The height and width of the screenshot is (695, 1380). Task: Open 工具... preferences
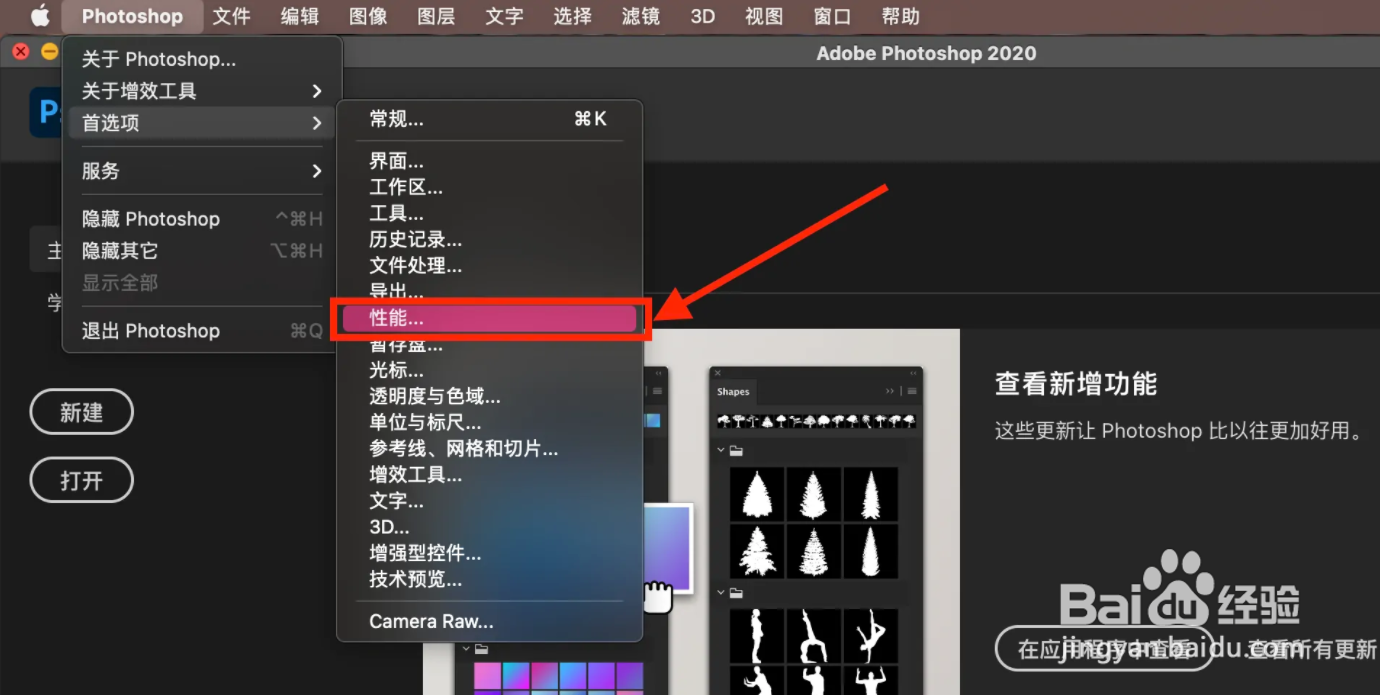click(x=489, y=213)
